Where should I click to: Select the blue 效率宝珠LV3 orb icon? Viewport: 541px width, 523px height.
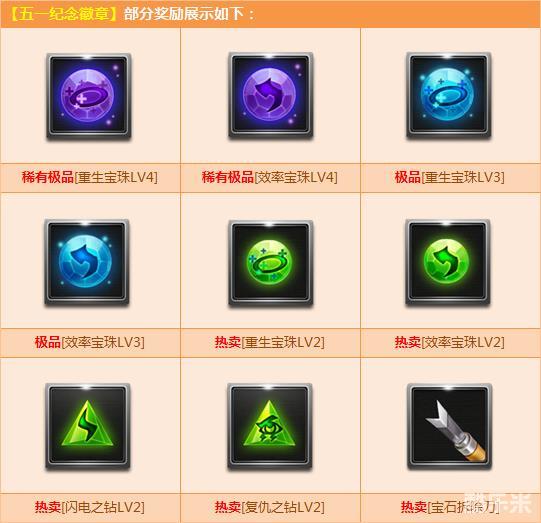pyautogui.click(x=87, y=263)
